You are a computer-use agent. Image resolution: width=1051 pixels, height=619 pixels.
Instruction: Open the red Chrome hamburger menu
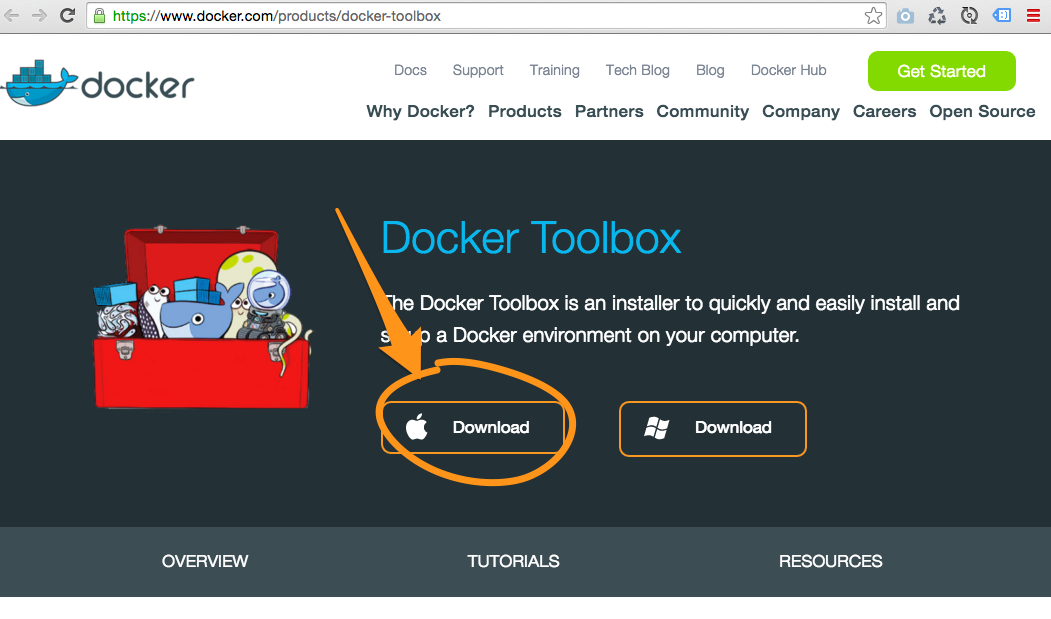(x=1033, y=15)
